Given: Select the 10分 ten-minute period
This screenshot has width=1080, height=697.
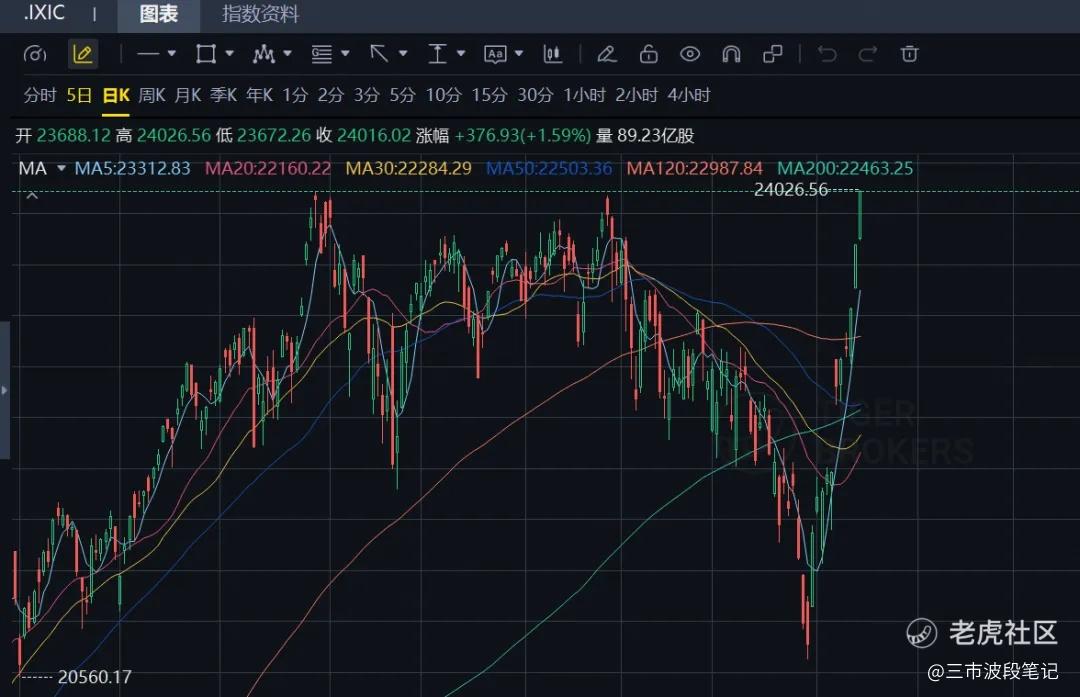Looking at the screenshot, I should click(443, 95).
